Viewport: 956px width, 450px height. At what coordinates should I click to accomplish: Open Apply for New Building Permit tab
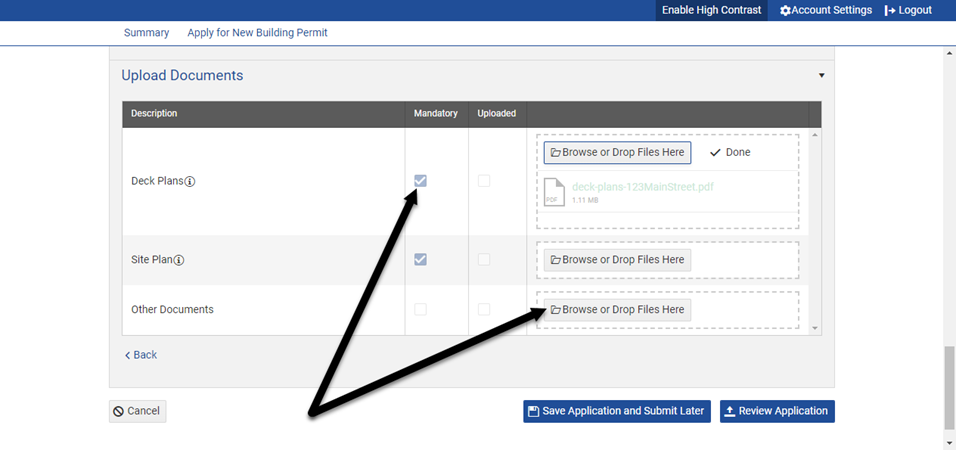257,33
